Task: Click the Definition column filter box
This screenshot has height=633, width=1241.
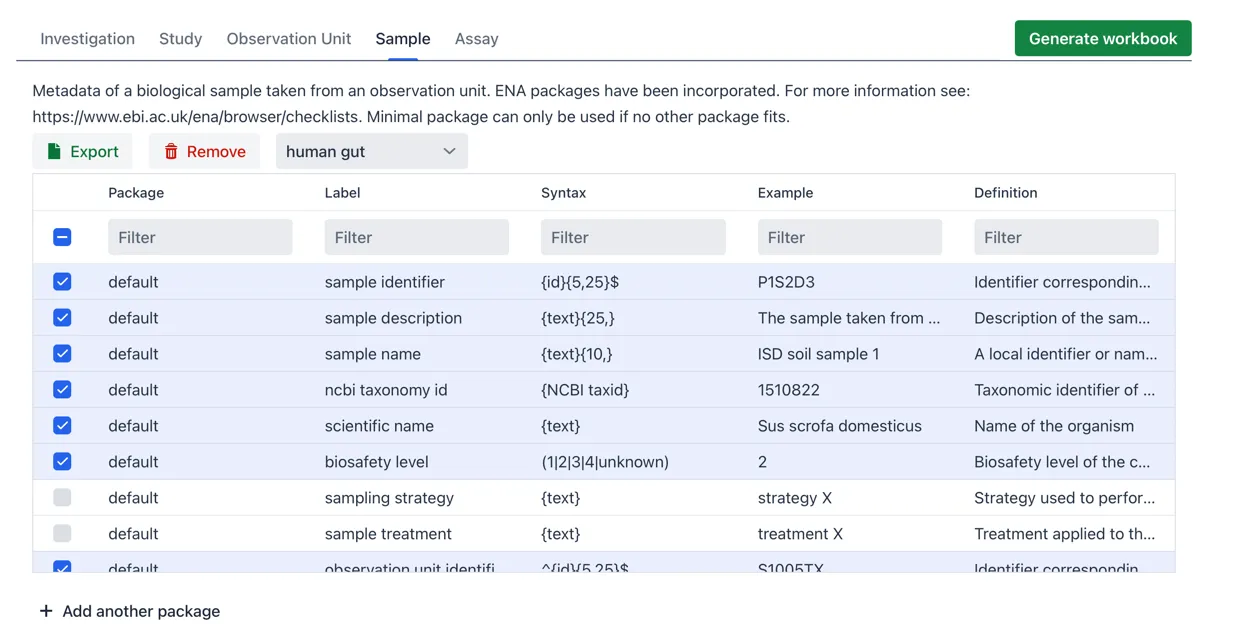Action: [1066, 237]
